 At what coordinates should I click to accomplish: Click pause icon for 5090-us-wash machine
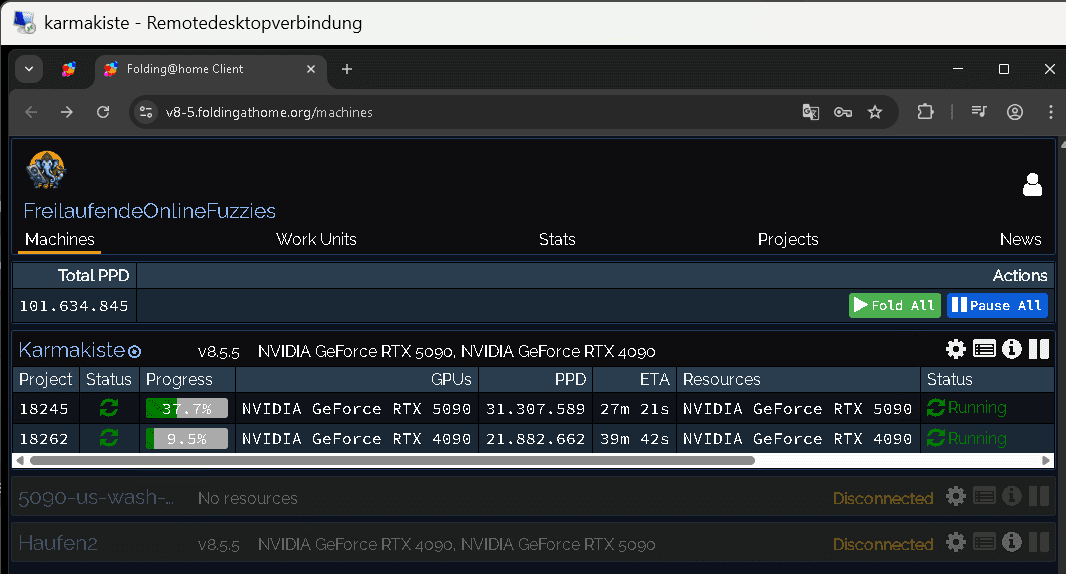1039,496
